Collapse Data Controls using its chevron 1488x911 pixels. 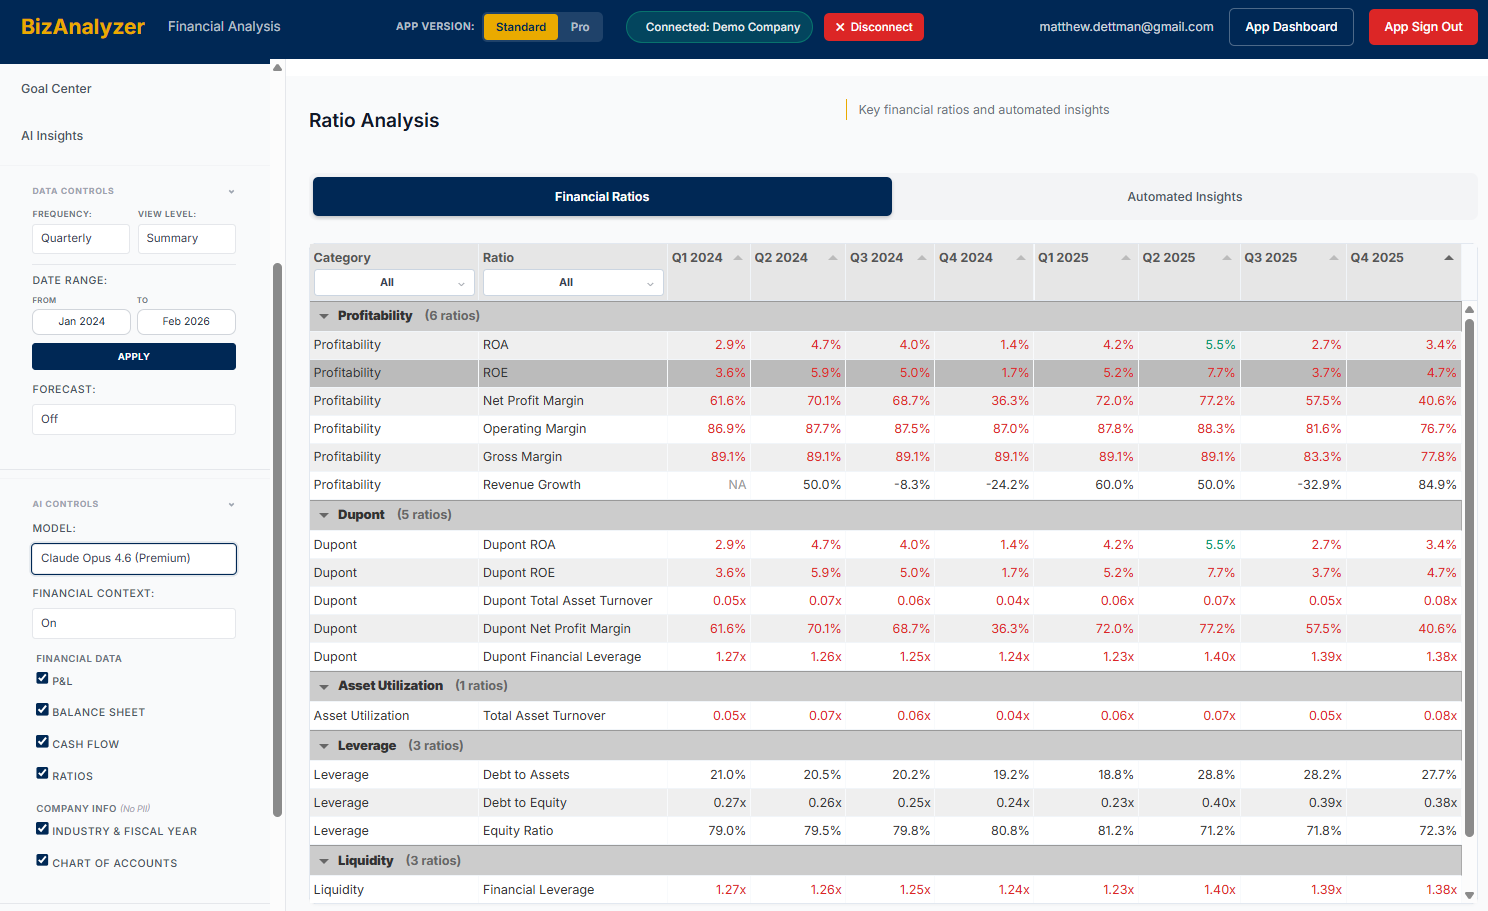click(232, 191)
